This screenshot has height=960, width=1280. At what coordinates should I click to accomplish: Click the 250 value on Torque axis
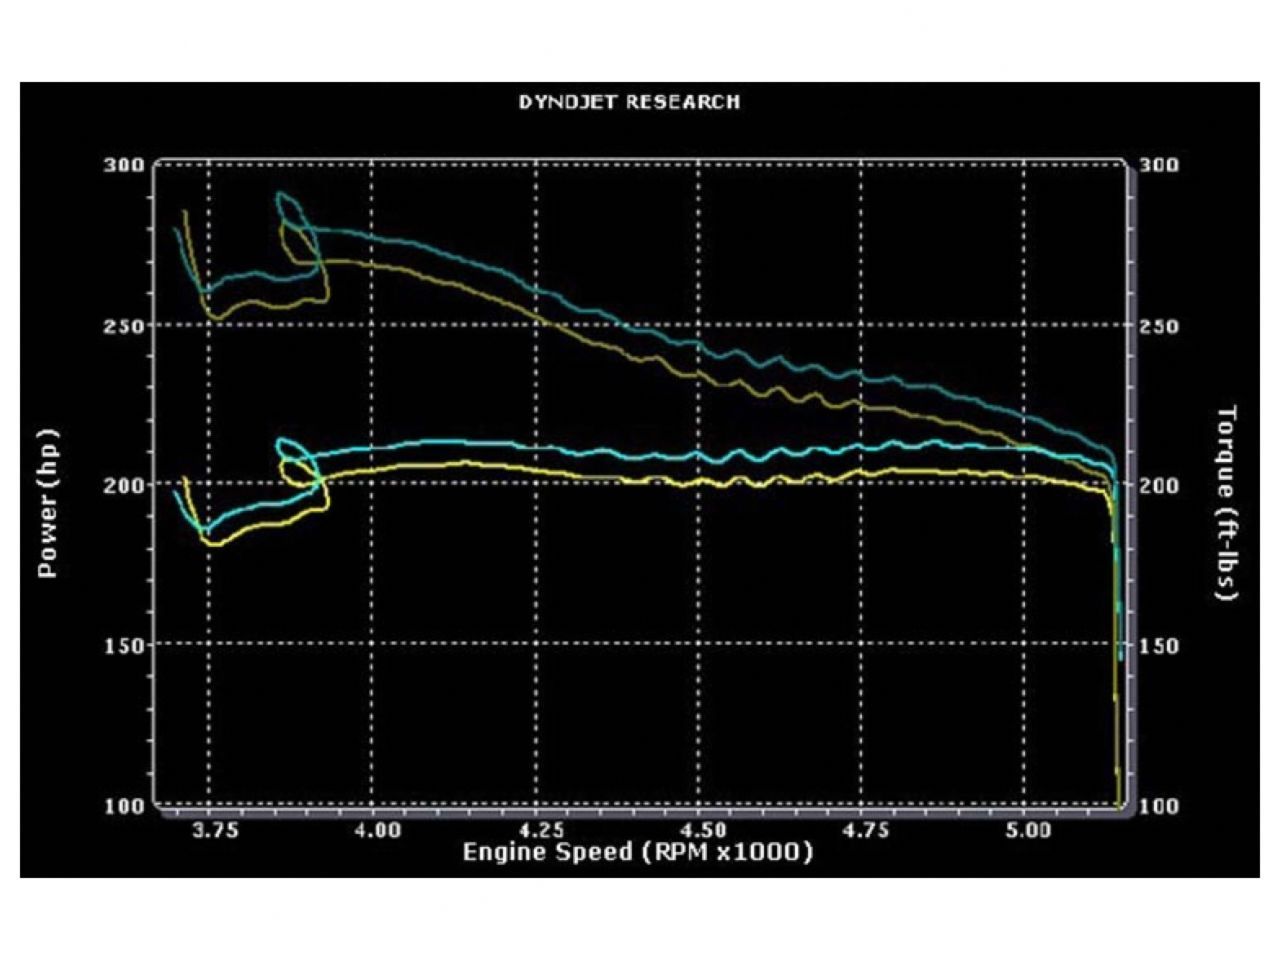(x=1159, y=326)
